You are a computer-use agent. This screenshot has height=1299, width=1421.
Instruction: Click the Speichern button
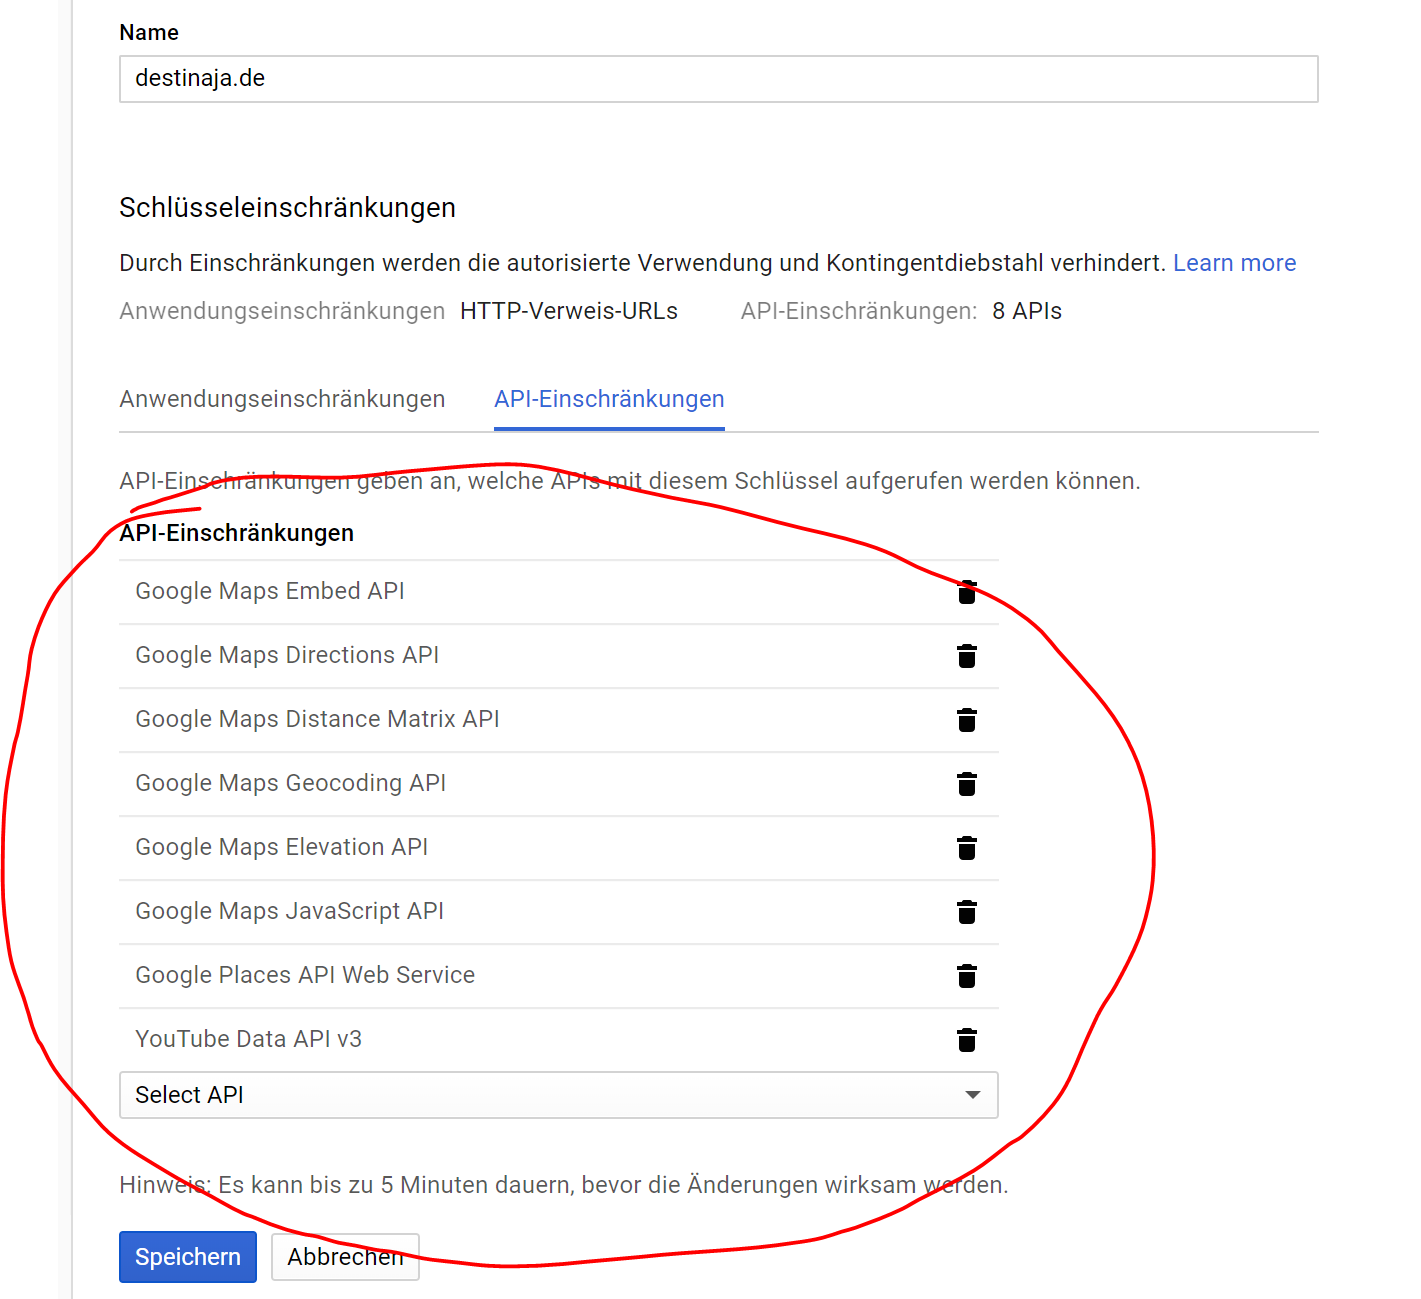point(188,1257)
